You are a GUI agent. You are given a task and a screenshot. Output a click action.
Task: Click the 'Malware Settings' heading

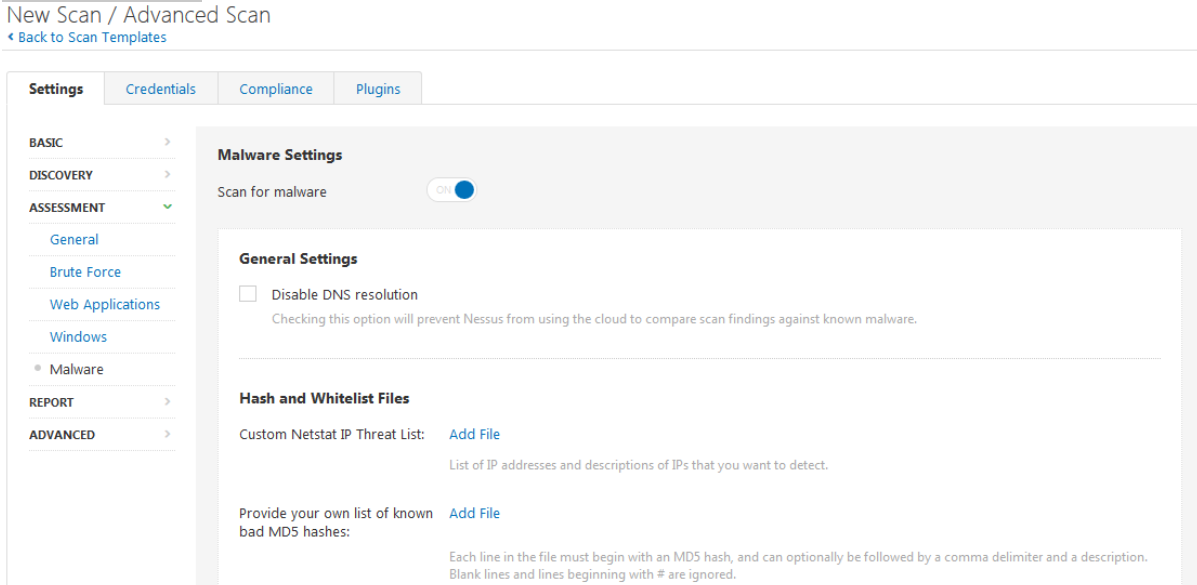pyautogui.click(x=280, y=155)
